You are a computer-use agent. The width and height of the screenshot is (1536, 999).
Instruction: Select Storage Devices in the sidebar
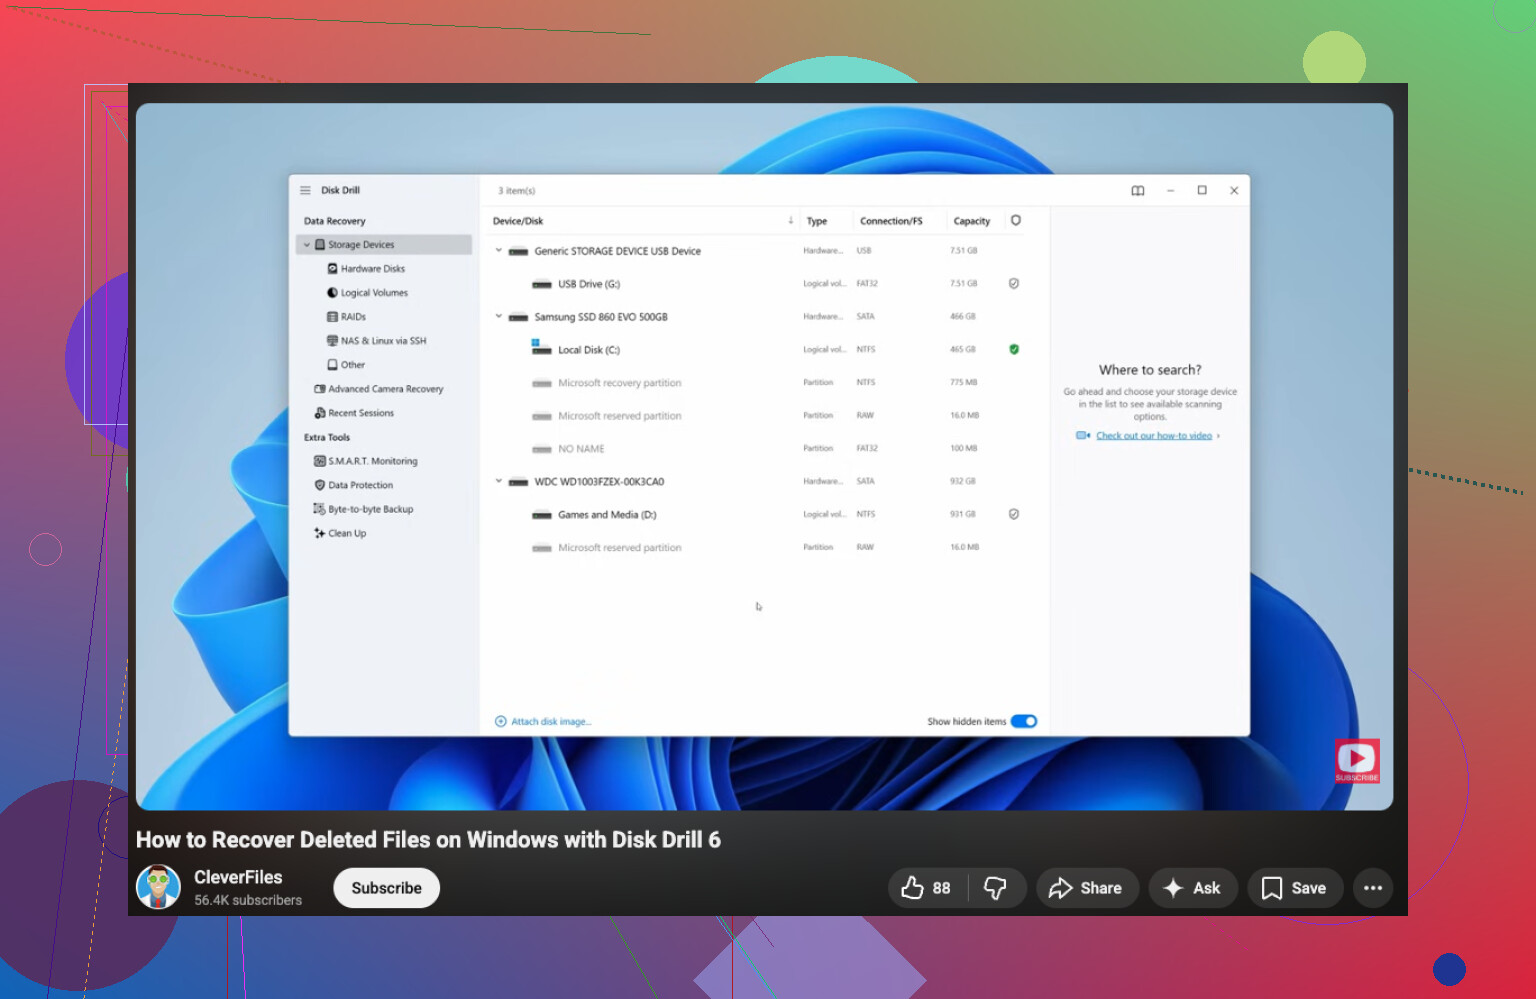[384, 245]
